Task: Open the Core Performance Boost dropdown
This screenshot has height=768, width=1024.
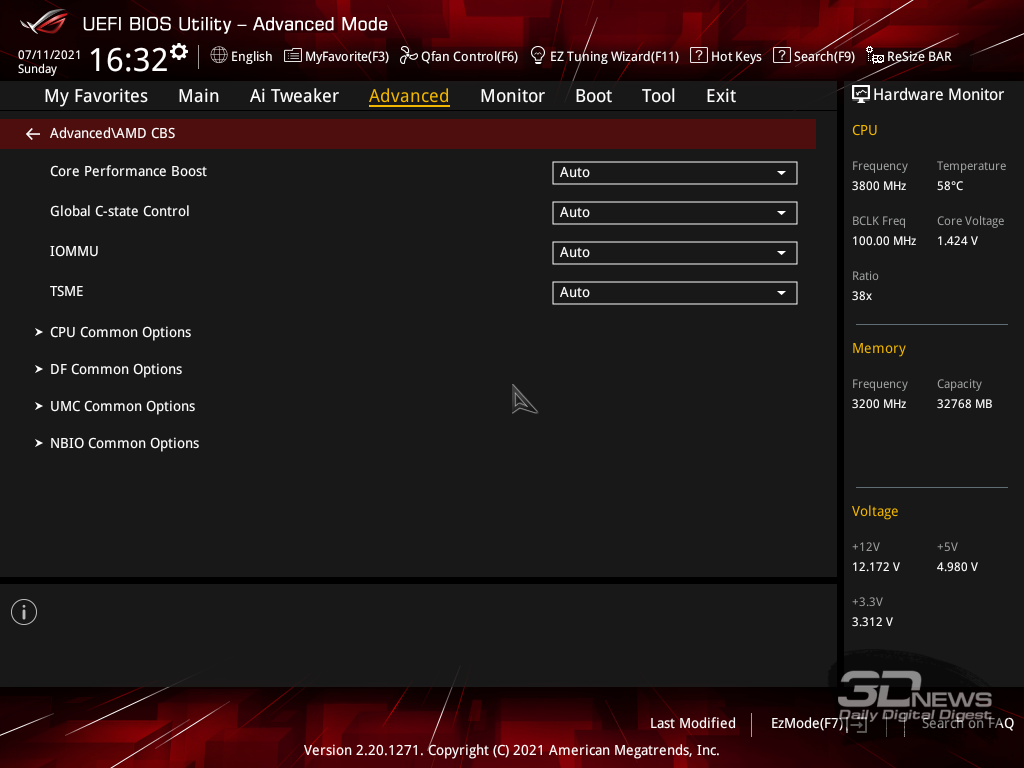Action: [x=675, y=172]
